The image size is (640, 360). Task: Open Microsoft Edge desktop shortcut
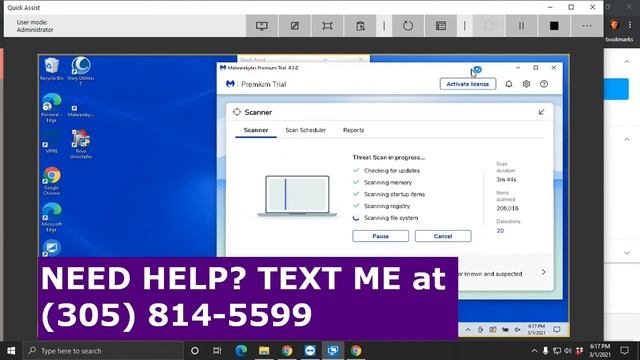click(x=52, y=217)
